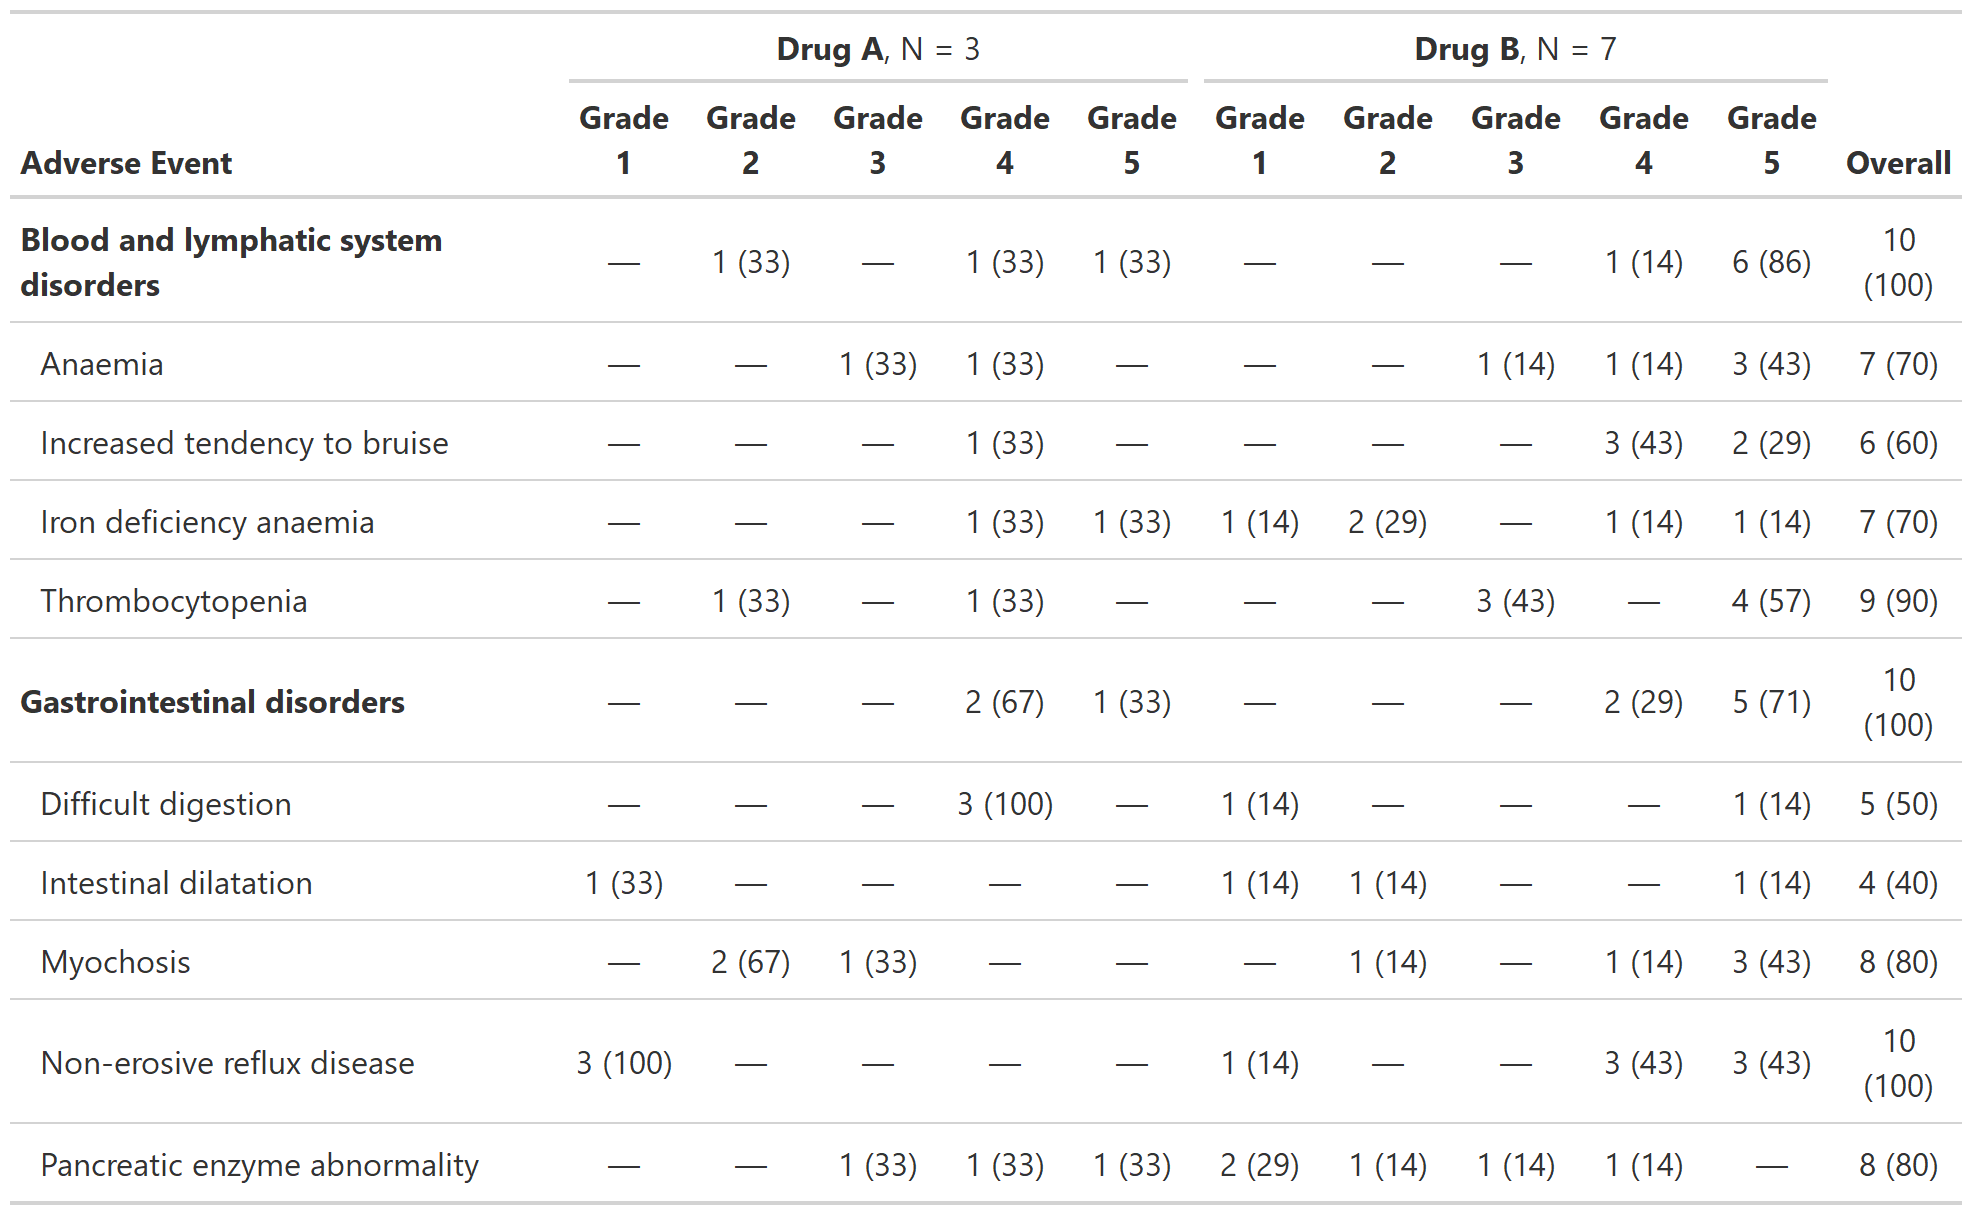The width and height of the screenshot is (1972, 1215).
Task: Click the Grade 1 header under Drug A
Action: [x=623, y=140]
